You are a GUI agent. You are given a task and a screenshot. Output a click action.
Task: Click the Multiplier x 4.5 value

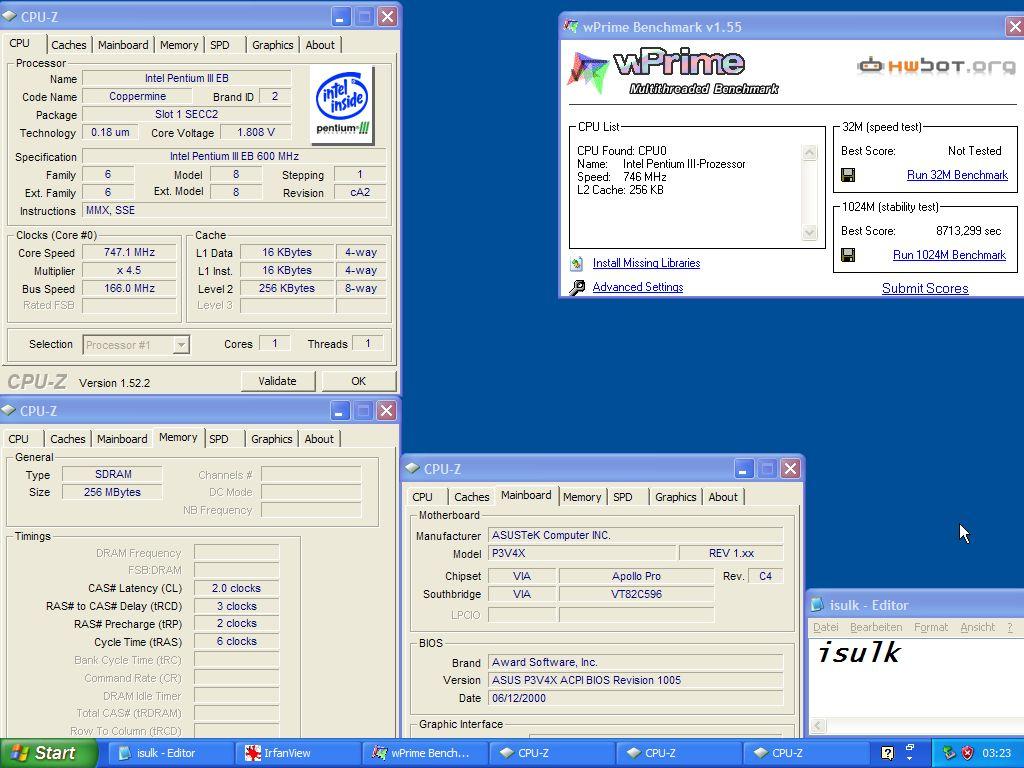[129, 270]
